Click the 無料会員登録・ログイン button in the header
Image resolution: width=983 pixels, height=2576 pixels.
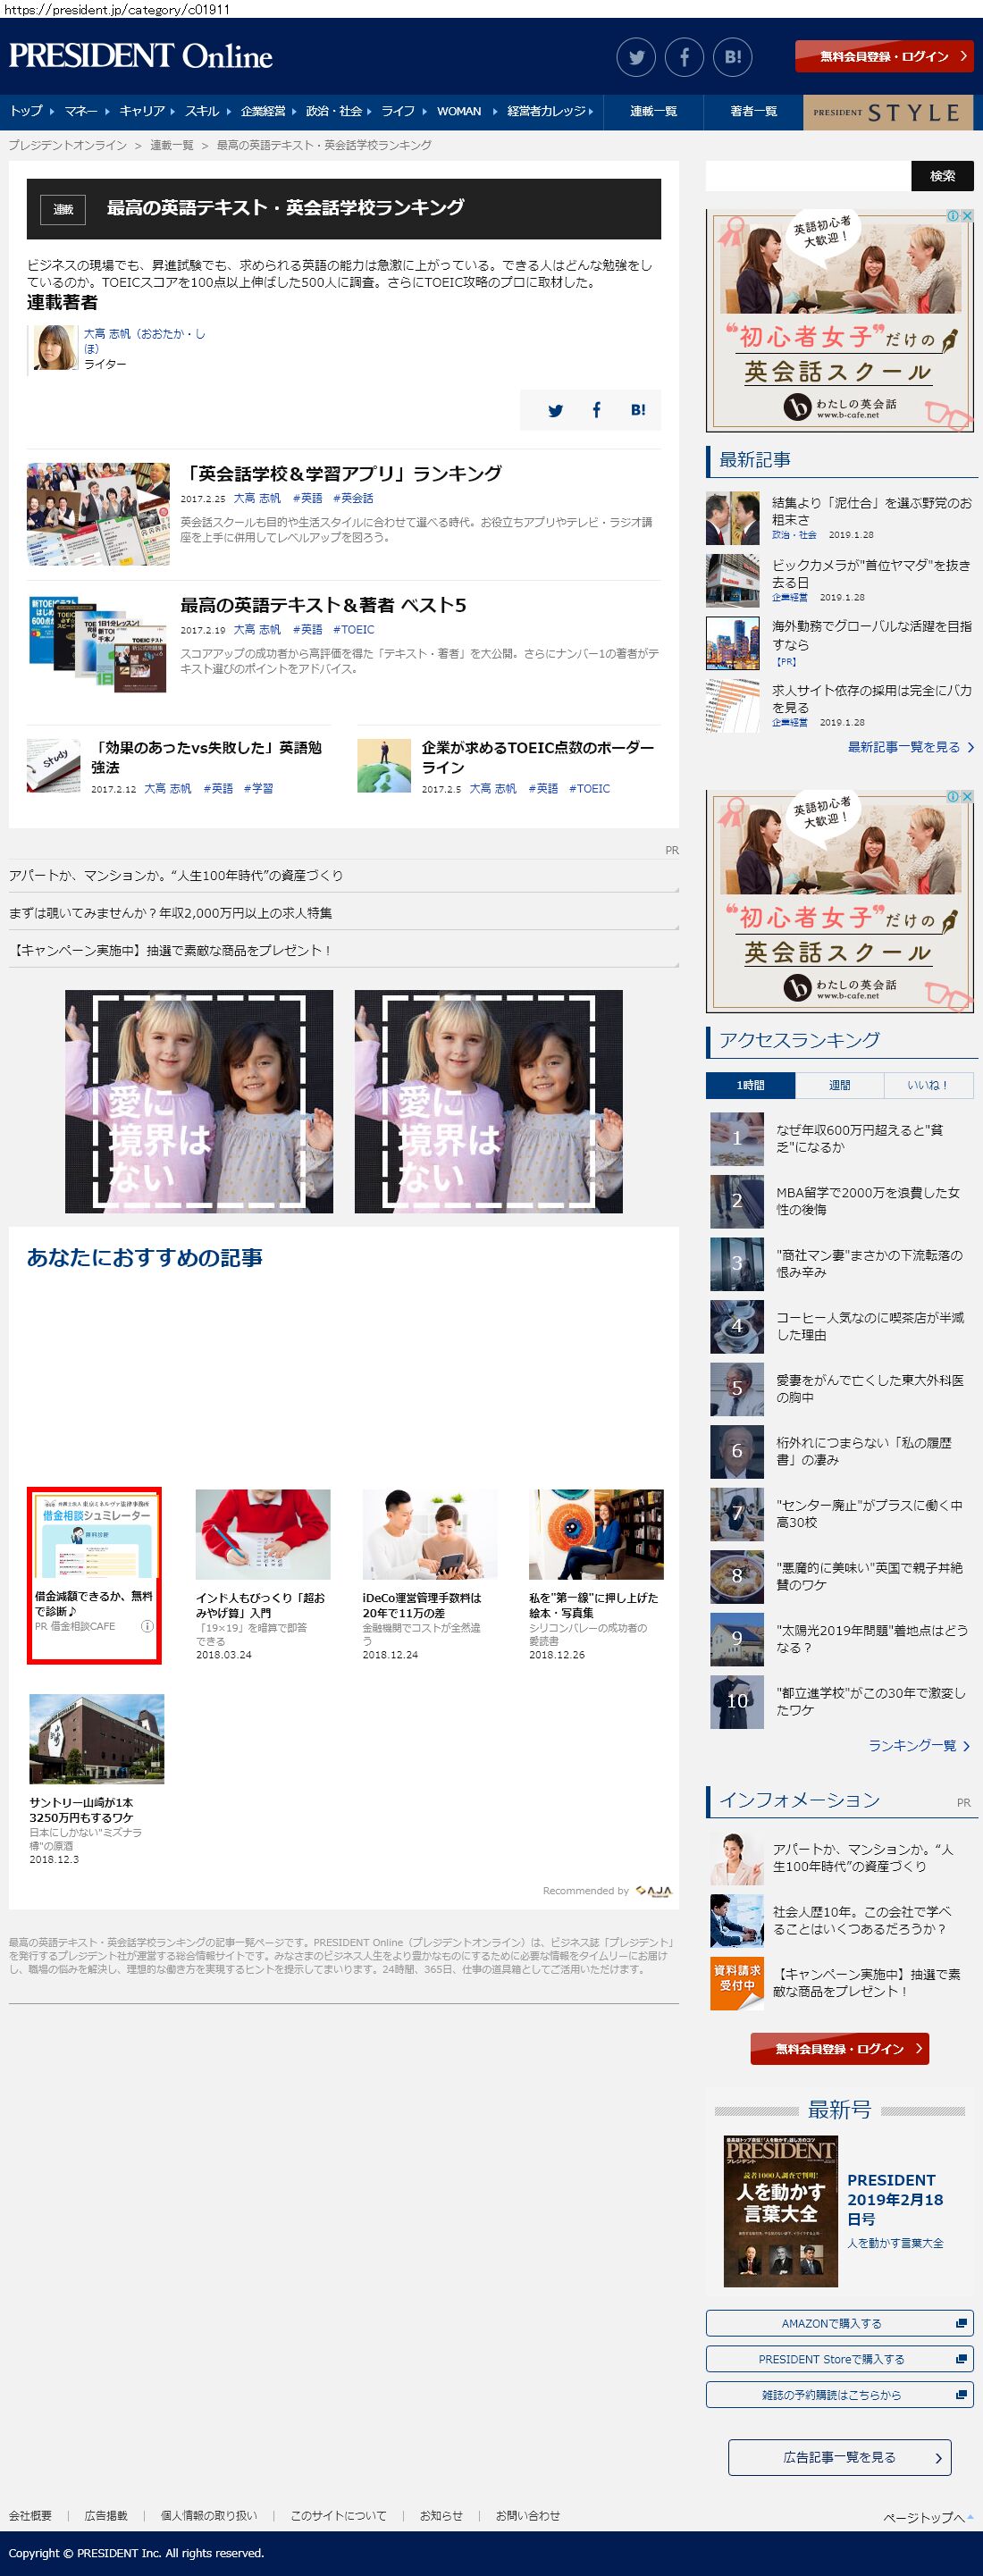pyautogui.click(x=884, y=57)
